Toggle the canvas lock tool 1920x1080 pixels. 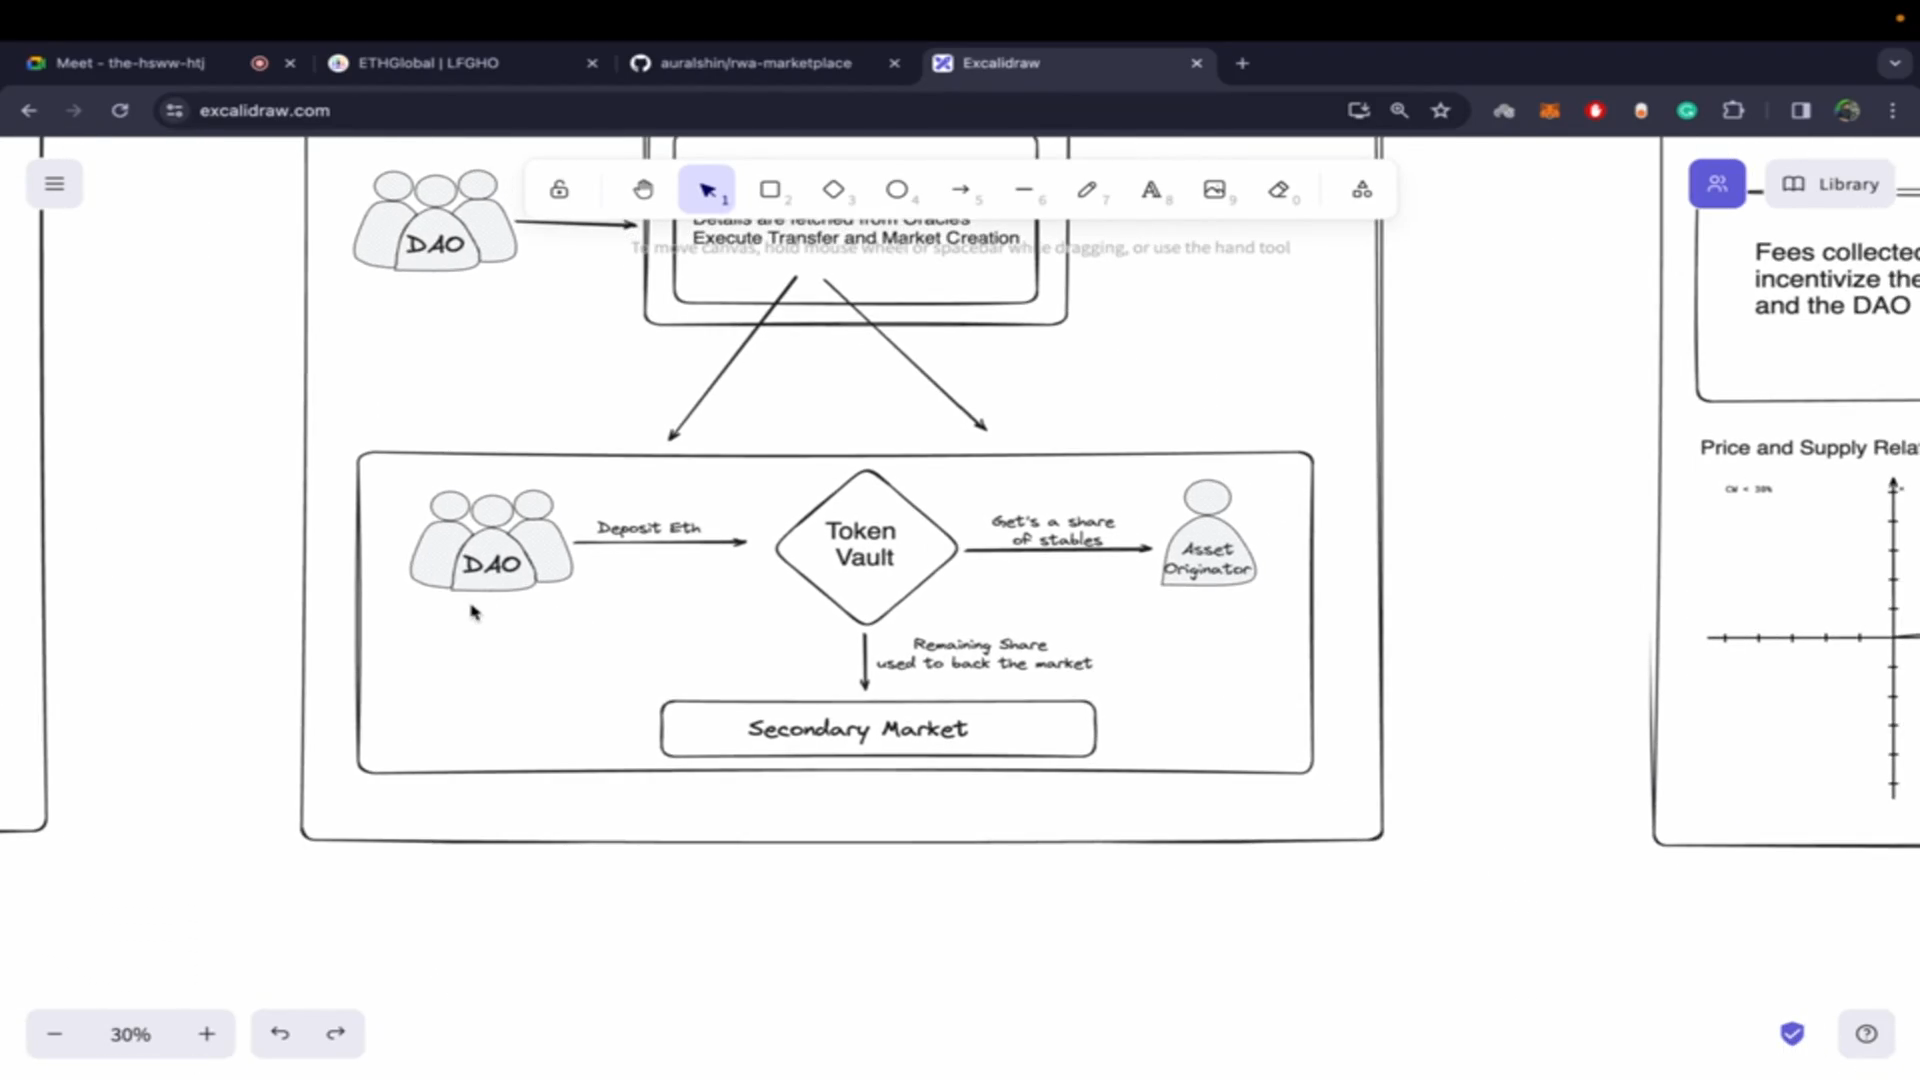[559, 189]
